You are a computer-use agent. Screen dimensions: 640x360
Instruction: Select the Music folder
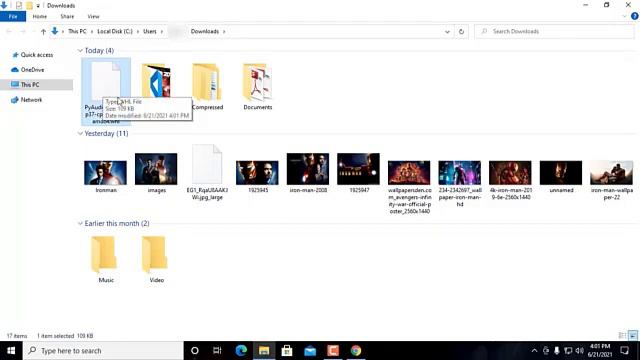pyautogui.click(x=106, y=259)
